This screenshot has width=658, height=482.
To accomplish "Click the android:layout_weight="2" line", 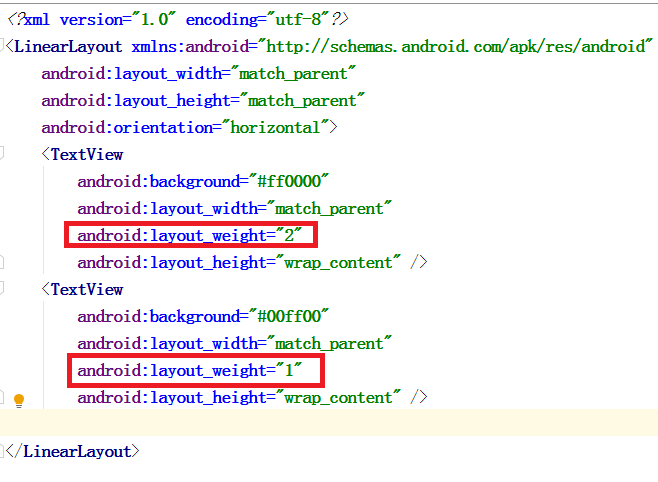I will (x=190, y=235).
